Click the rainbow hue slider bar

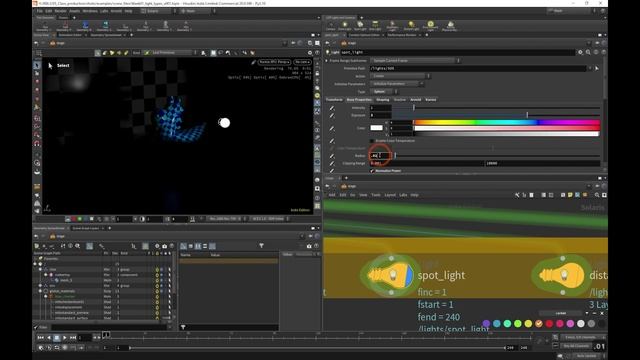point(507,122)
